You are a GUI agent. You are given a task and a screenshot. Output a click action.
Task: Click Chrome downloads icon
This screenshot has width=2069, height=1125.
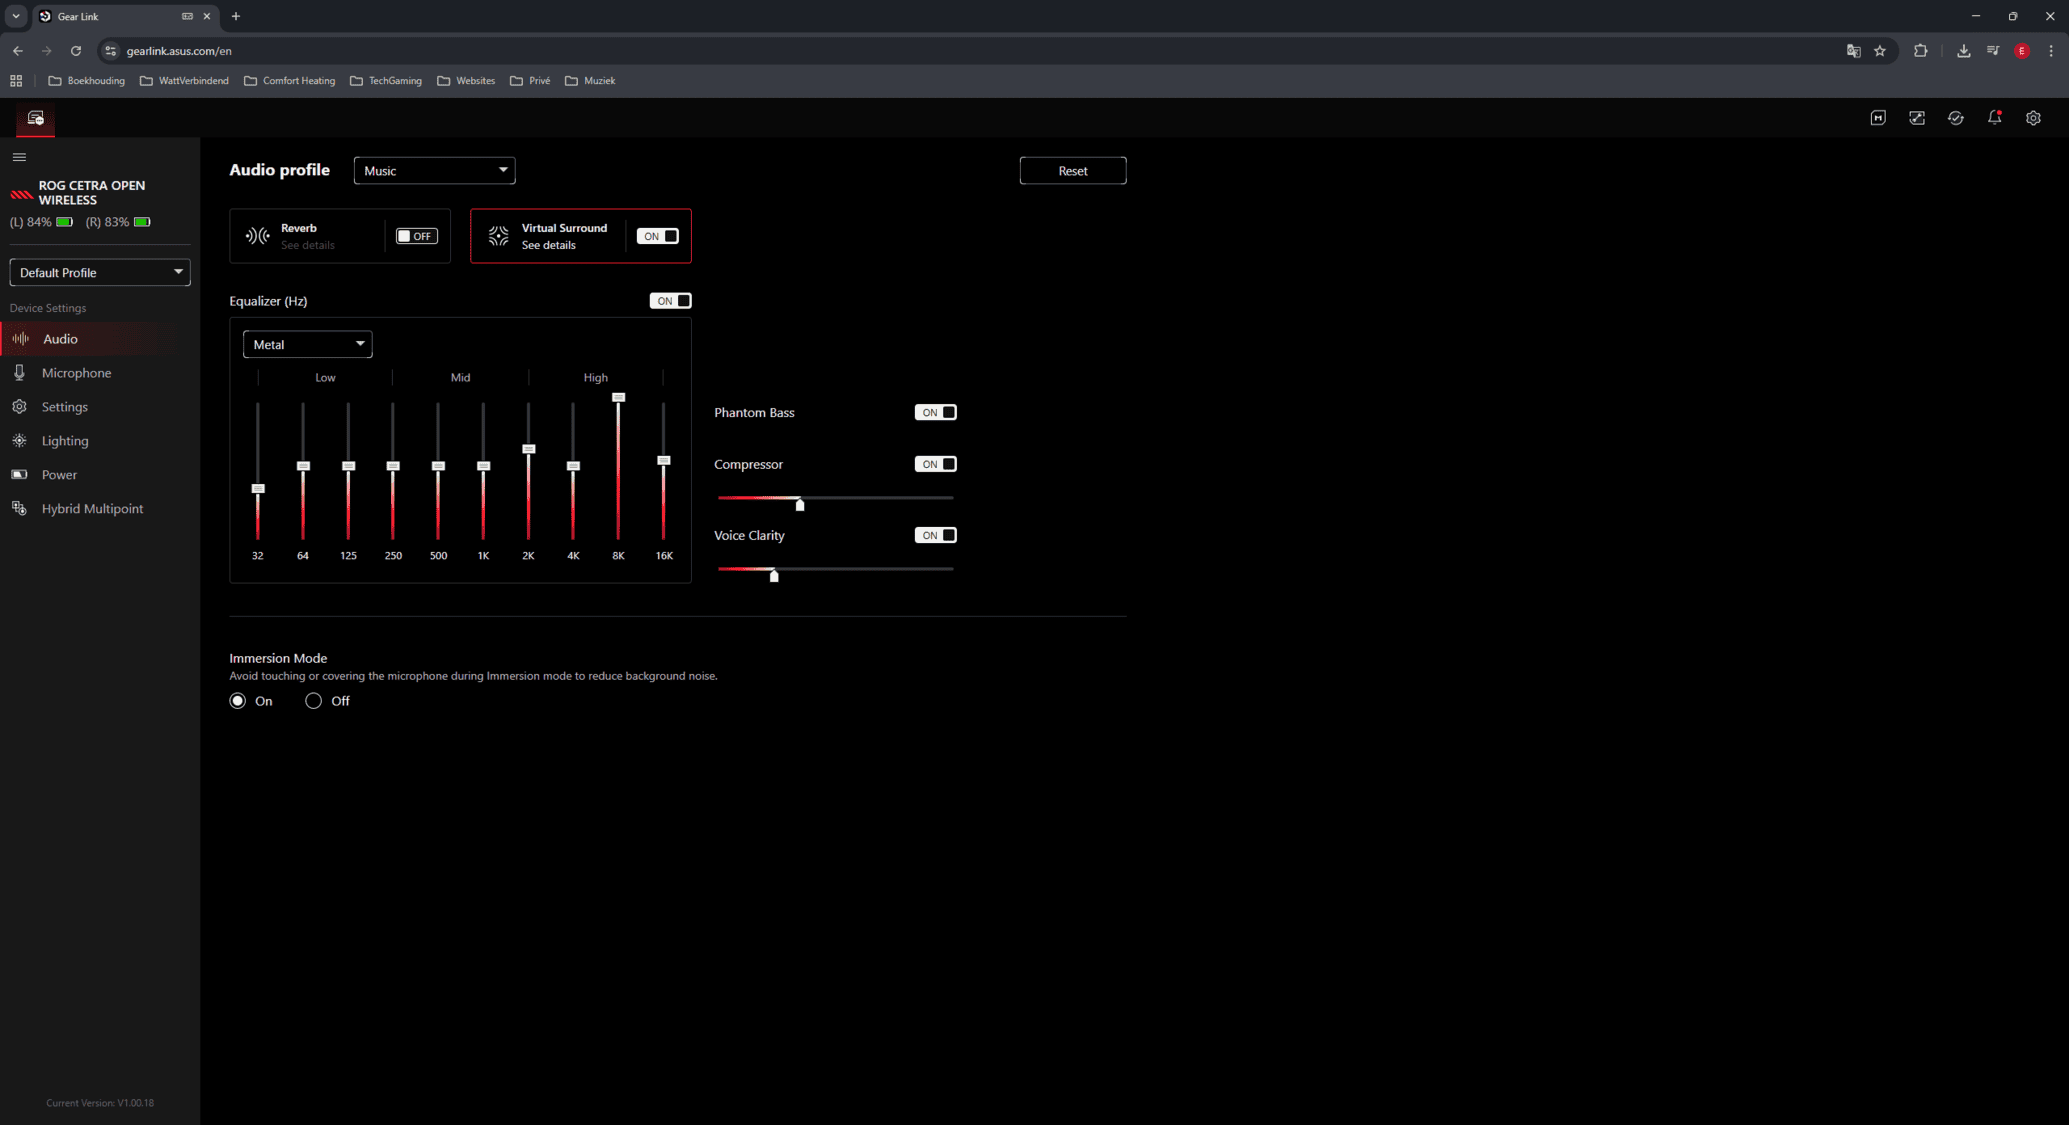pos(1963,51)
